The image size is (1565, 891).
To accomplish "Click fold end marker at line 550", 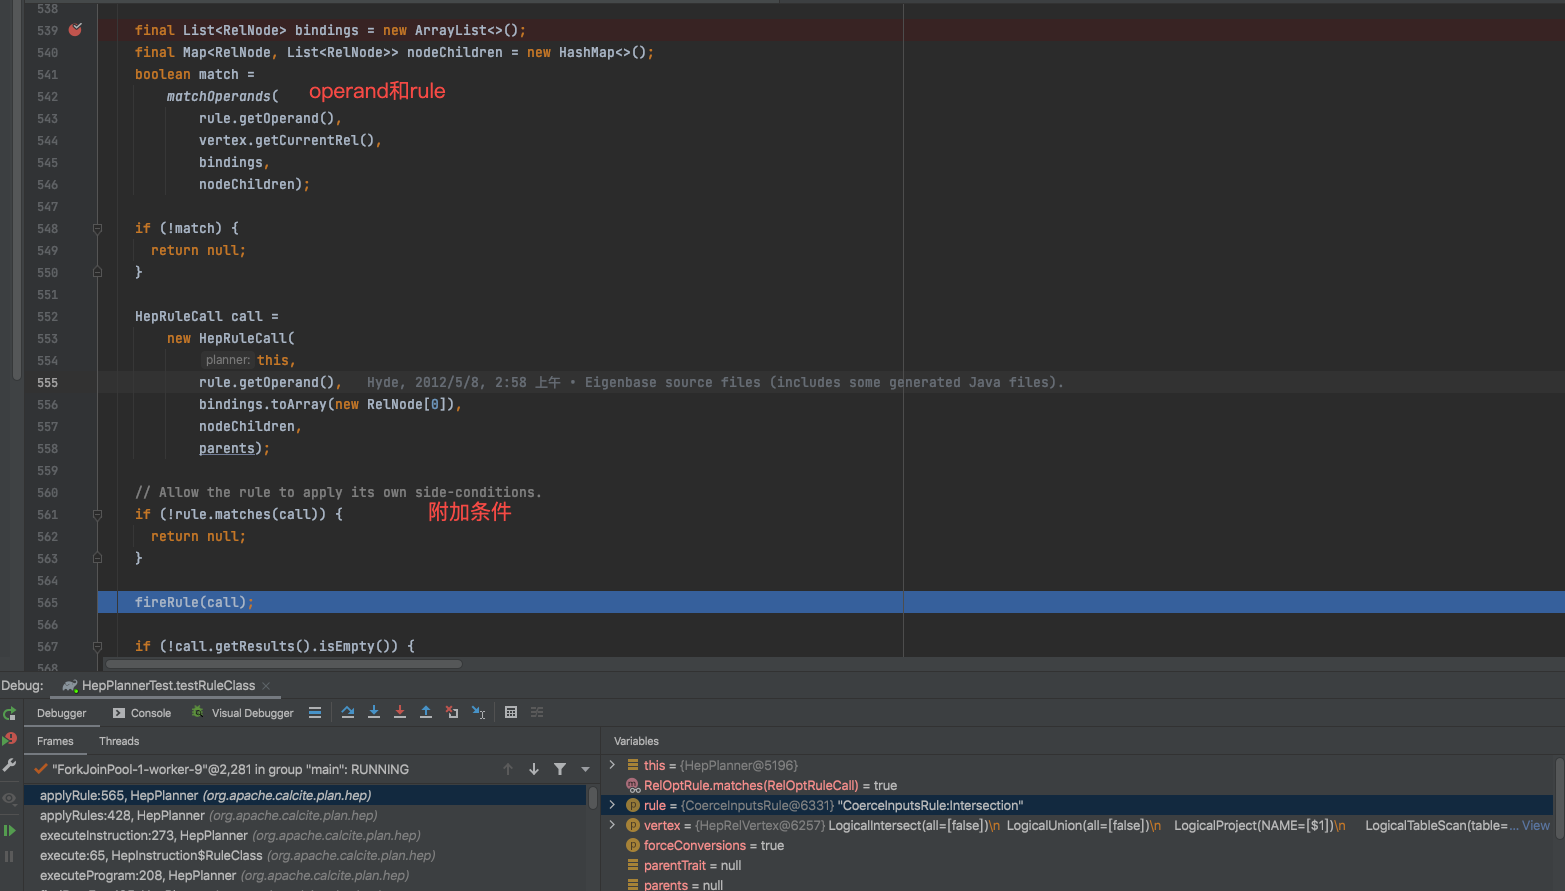I will coord(97,272).
